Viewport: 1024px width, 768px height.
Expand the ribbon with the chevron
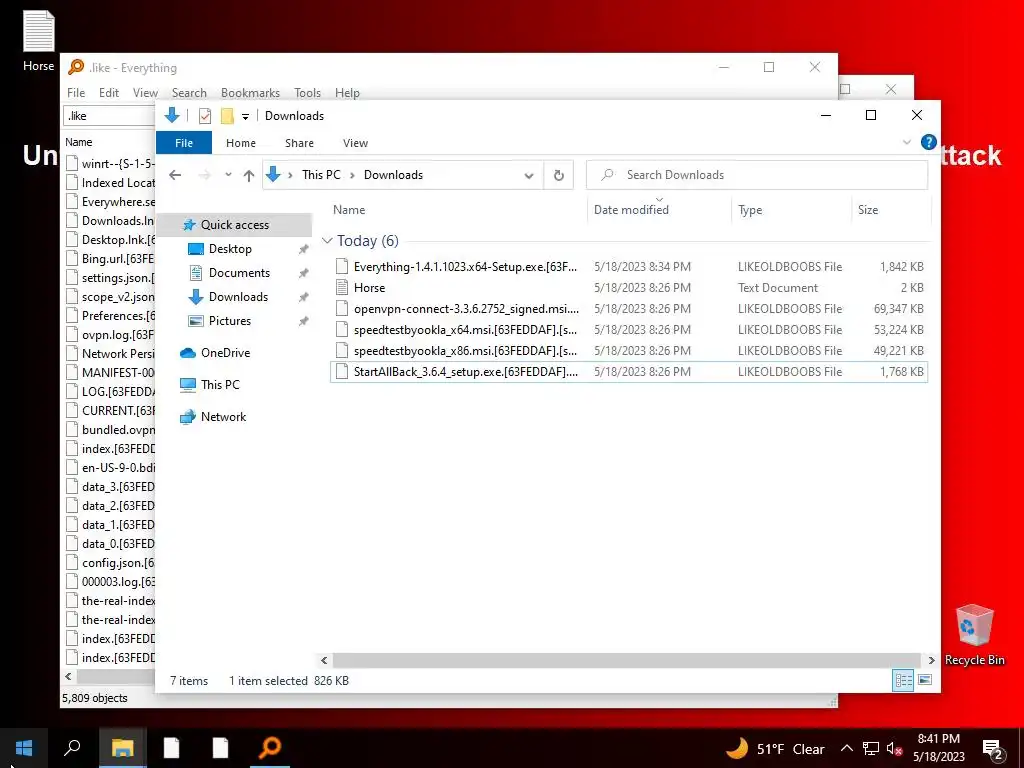(x=906, y=142)
